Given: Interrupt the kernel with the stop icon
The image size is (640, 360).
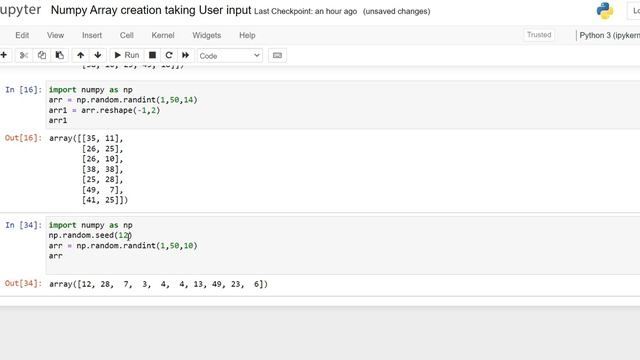Looking at the screenshot, I should click(152, 55).
